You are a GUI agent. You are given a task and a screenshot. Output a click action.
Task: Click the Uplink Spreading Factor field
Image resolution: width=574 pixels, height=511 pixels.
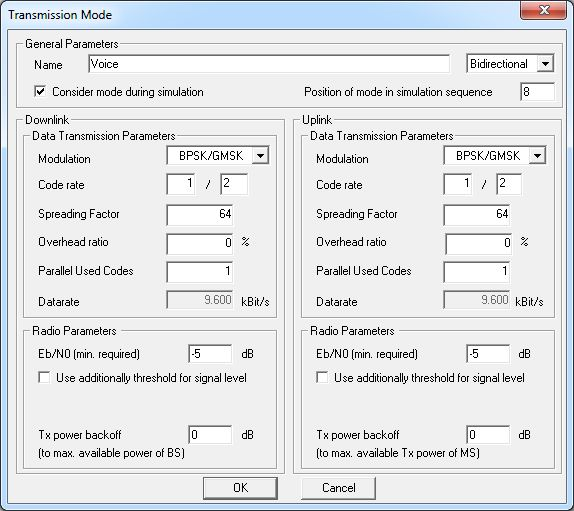coord(477,214)
